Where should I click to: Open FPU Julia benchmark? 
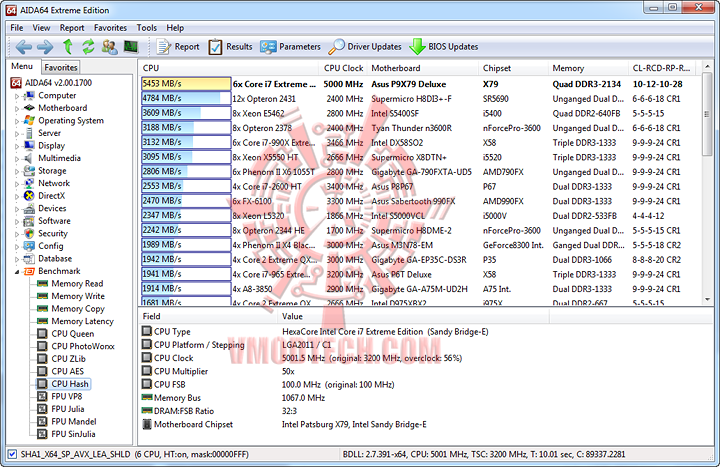pyautogui.click(x=68, y=409)
